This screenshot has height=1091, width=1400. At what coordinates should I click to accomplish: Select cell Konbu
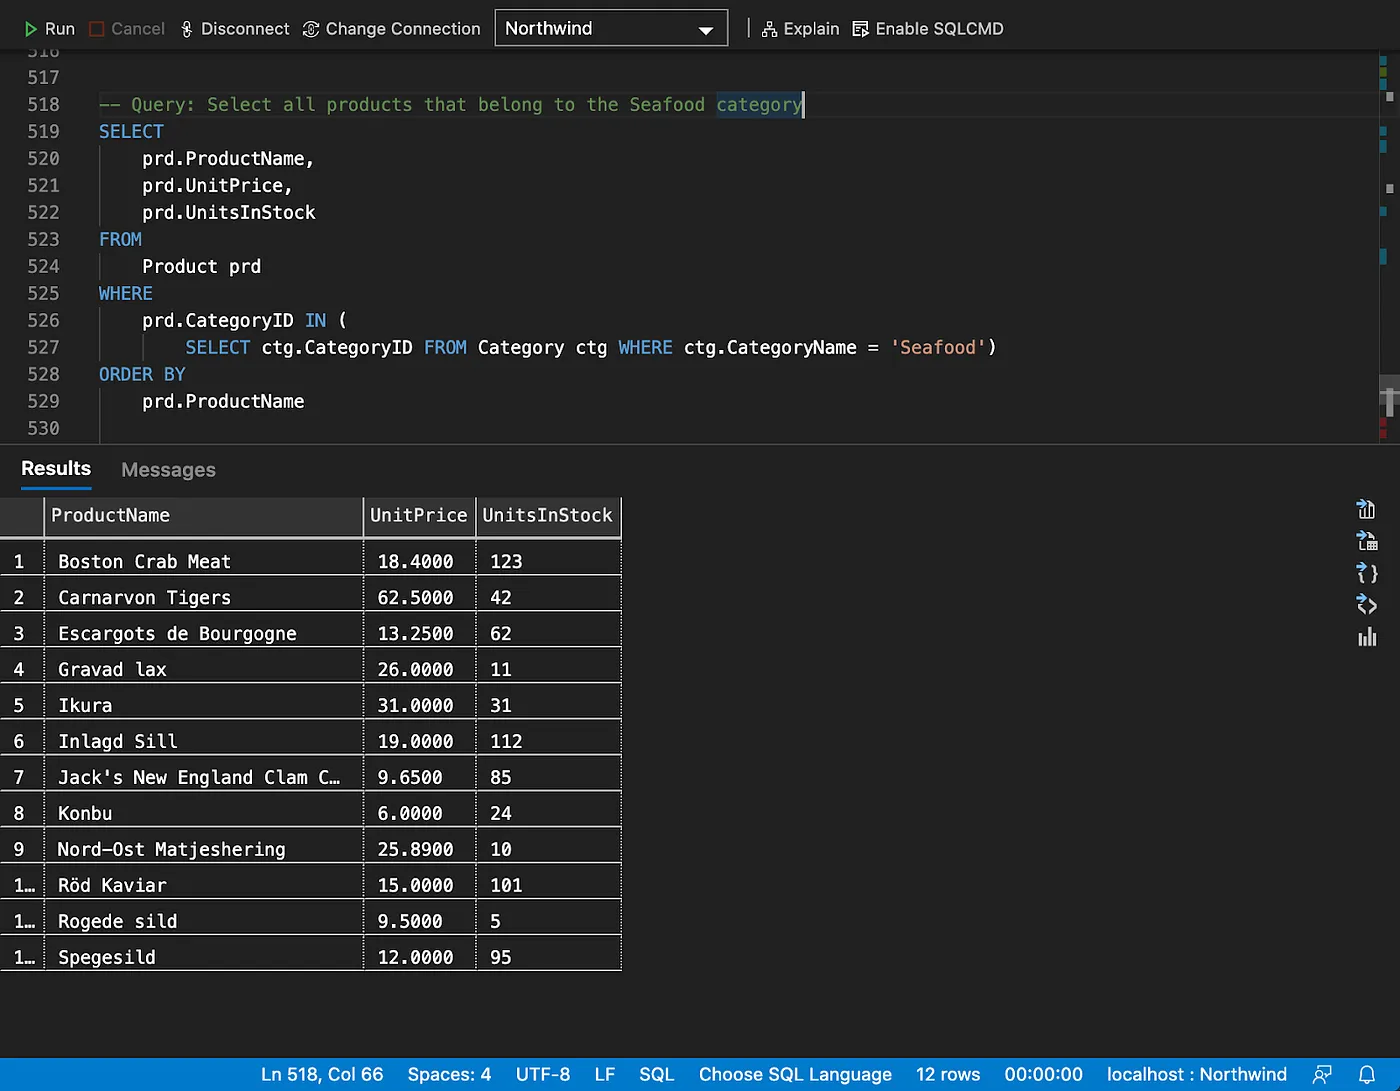204,813
